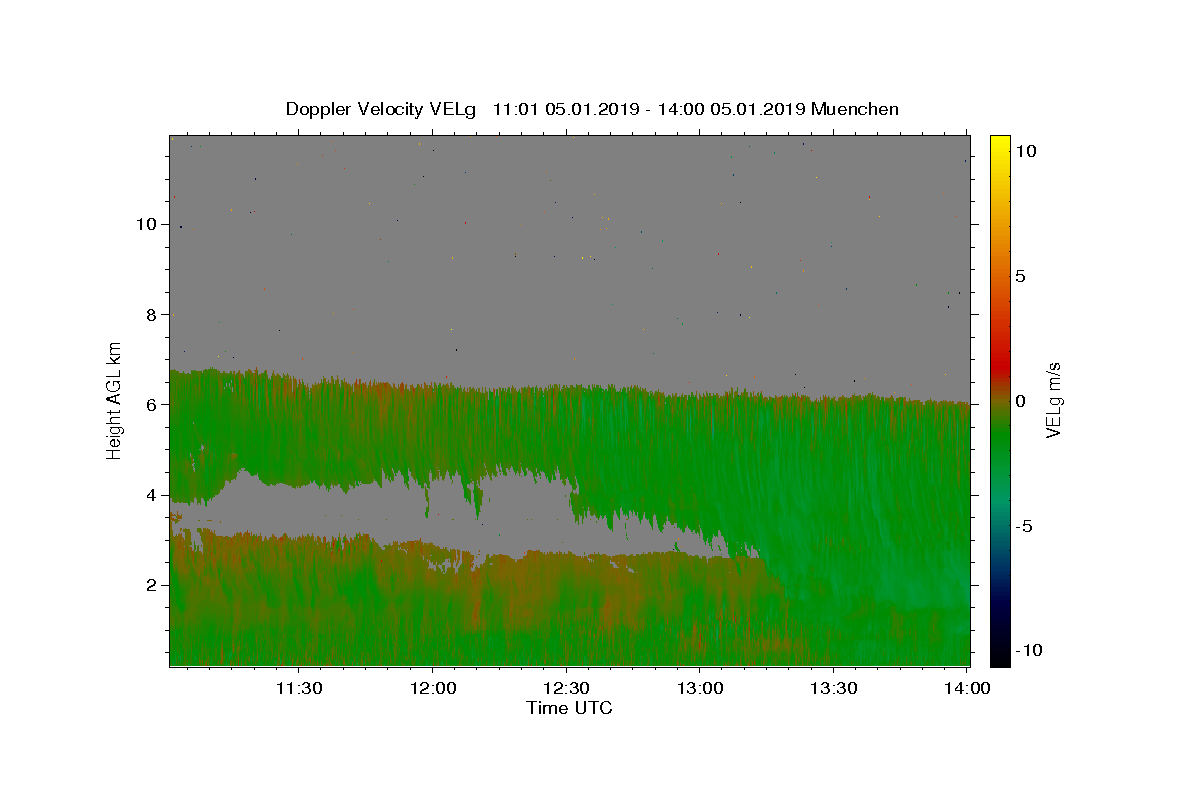Click the colorbar tick value 10
The image size is (1200, 800).
pos(1025,150)
